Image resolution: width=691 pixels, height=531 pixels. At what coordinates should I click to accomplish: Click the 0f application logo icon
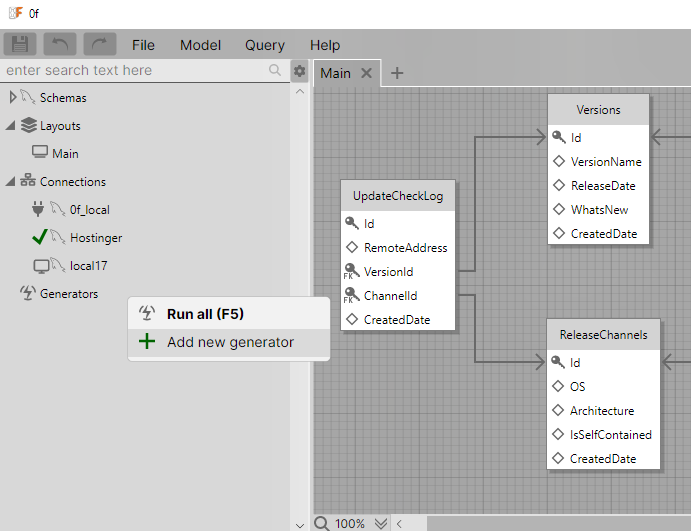16,13
